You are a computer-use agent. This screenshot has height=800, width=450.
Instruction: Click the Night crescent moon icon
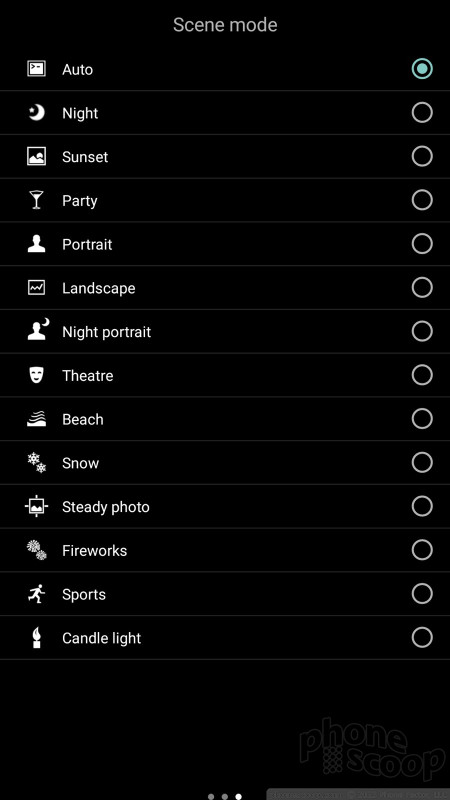tap(36, 113)
